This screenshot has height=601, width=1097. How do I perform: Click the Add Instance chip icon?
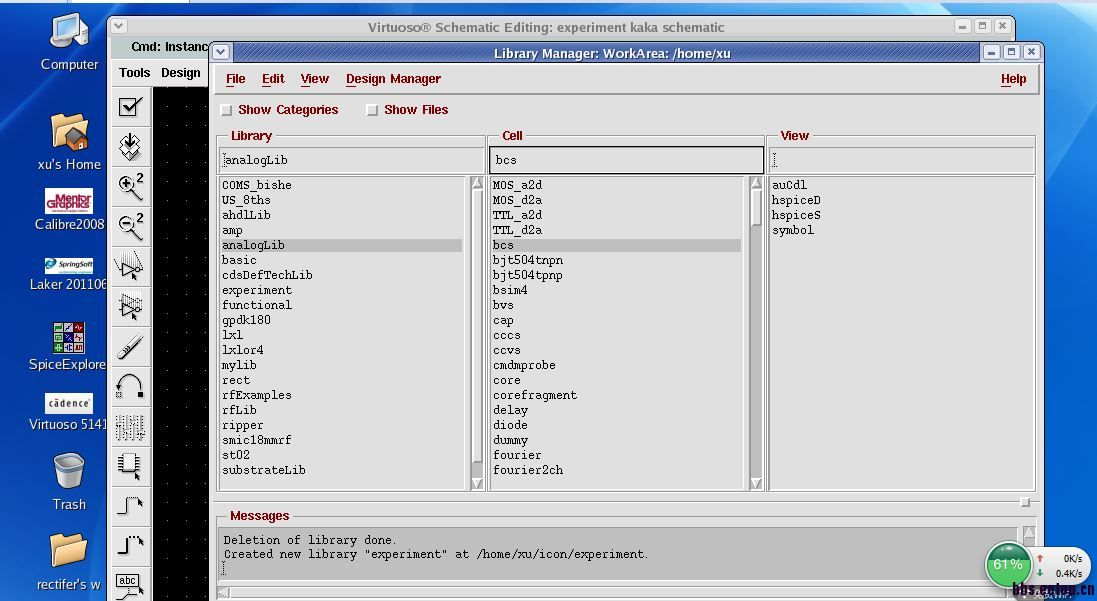(x=130, y=464)
